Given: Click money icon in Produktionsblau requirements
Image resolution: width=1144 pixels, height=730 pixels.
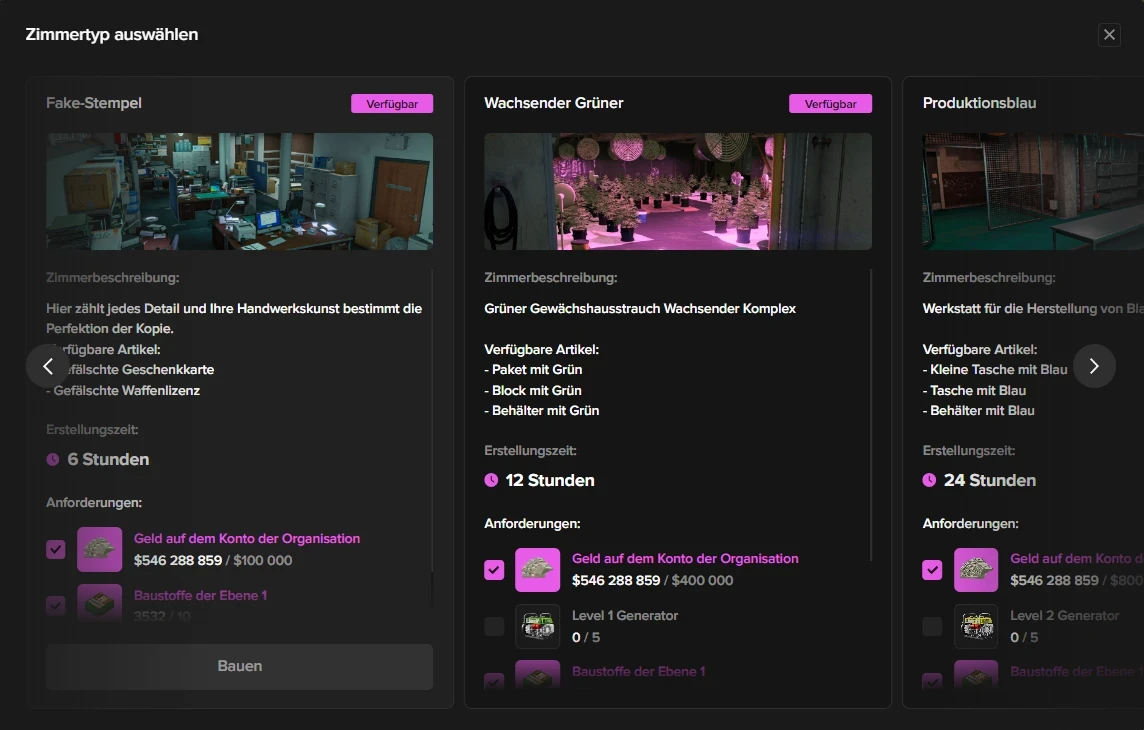Looking at the screenshot, I should (x=975, y=570).
